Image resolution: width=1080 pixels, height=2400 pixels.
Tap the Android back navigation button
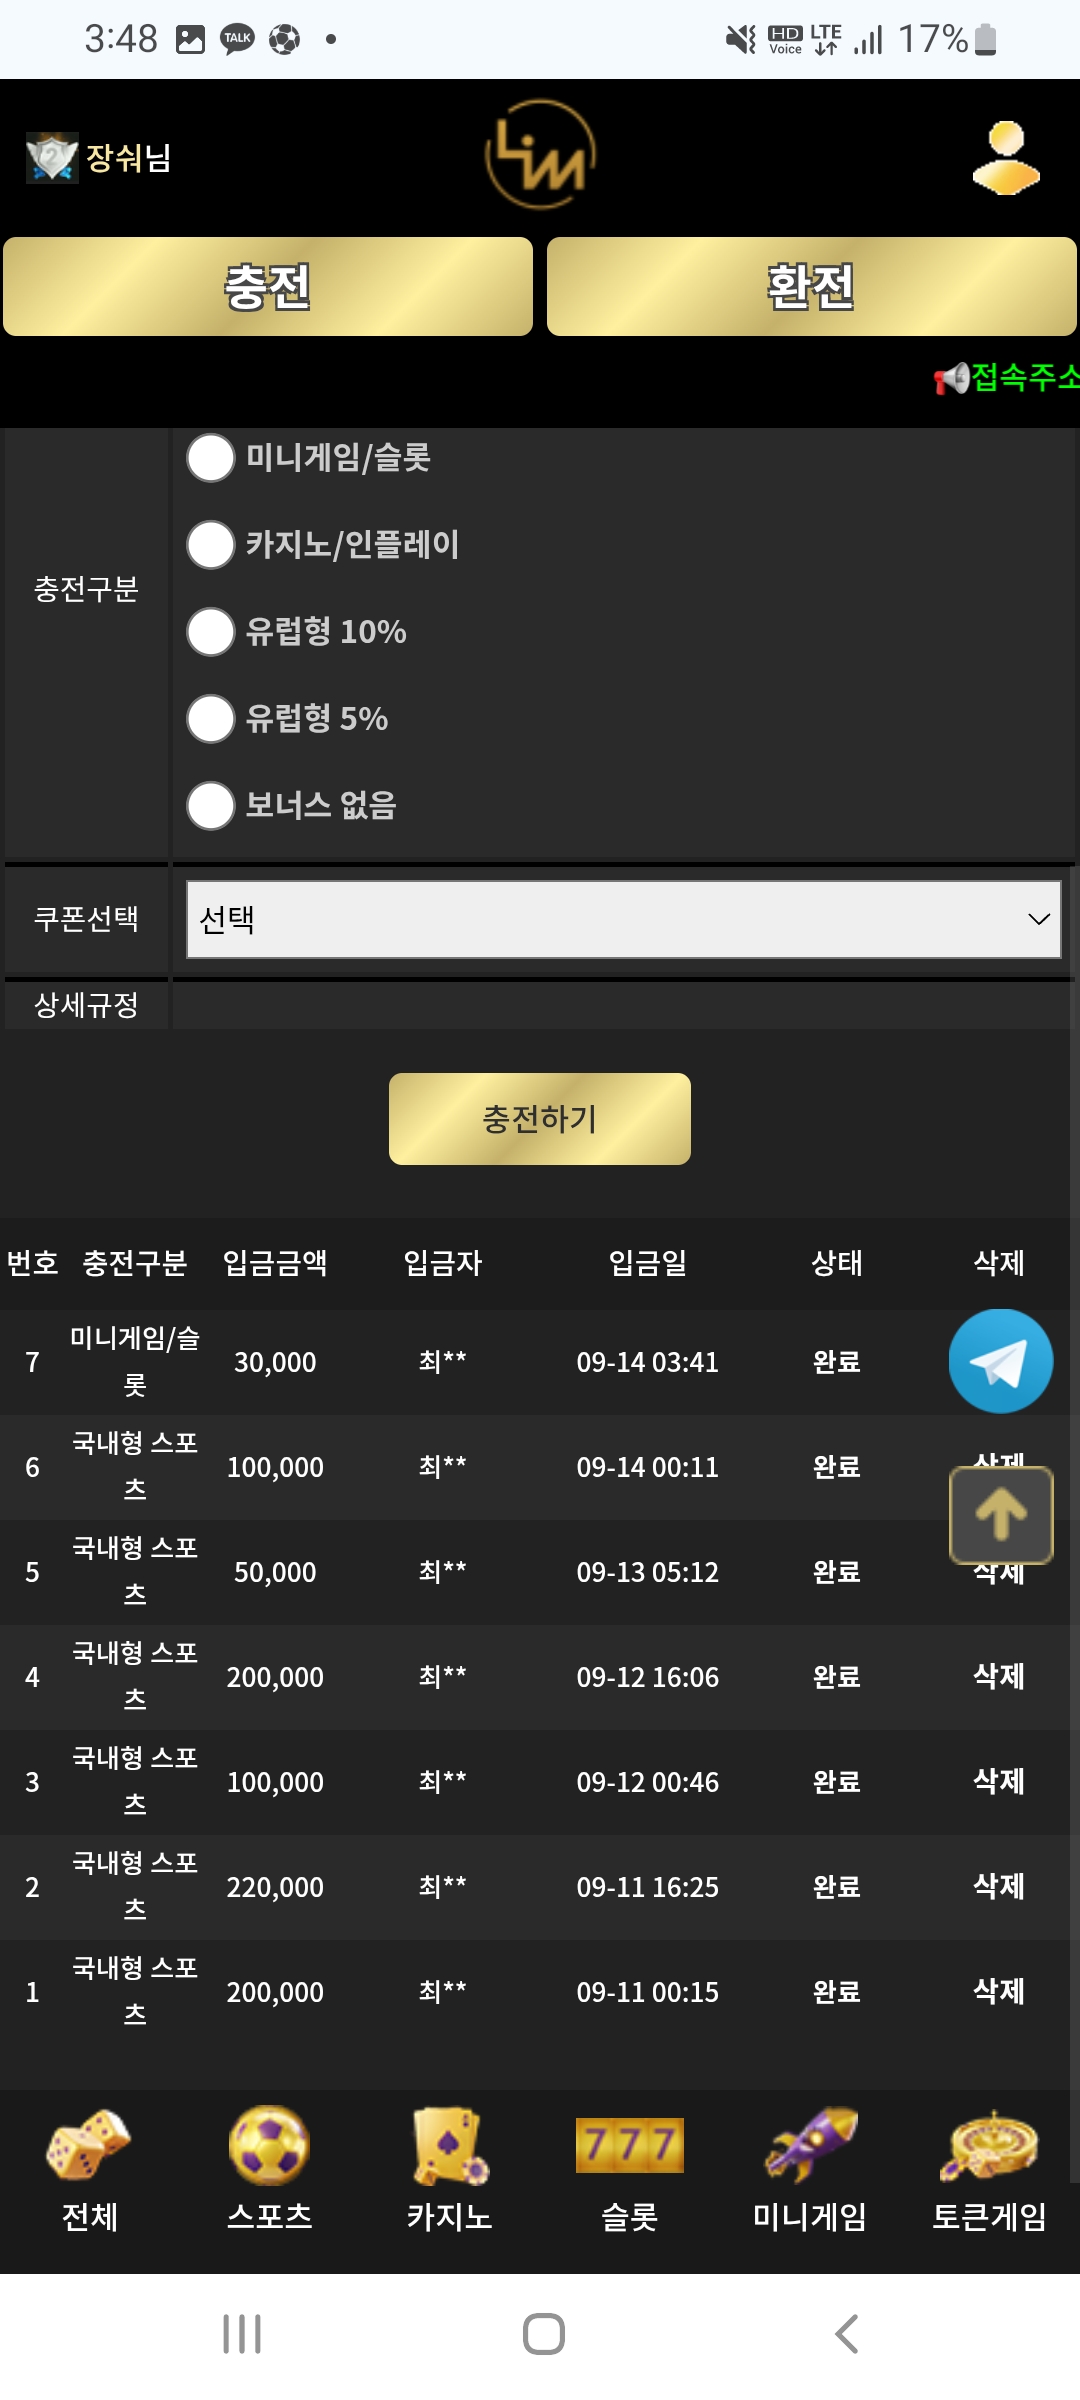pos(846,2334)
